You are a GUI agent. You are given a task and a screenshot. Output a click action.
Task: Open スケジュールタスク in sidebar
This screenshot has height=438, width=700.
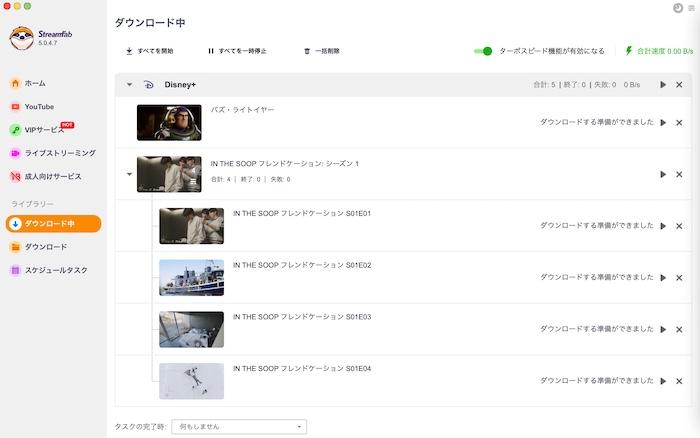pos(49,270)
